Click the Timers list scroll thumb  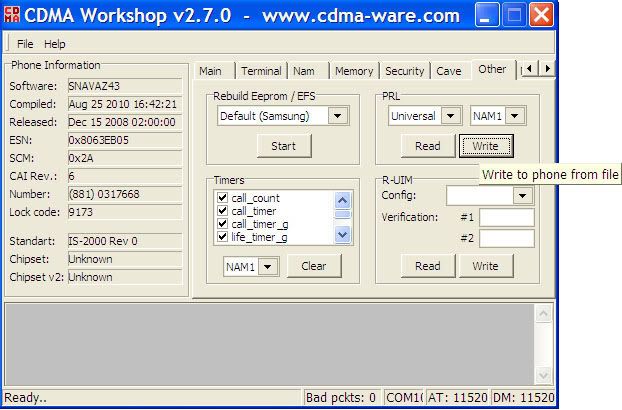(342, 215)
